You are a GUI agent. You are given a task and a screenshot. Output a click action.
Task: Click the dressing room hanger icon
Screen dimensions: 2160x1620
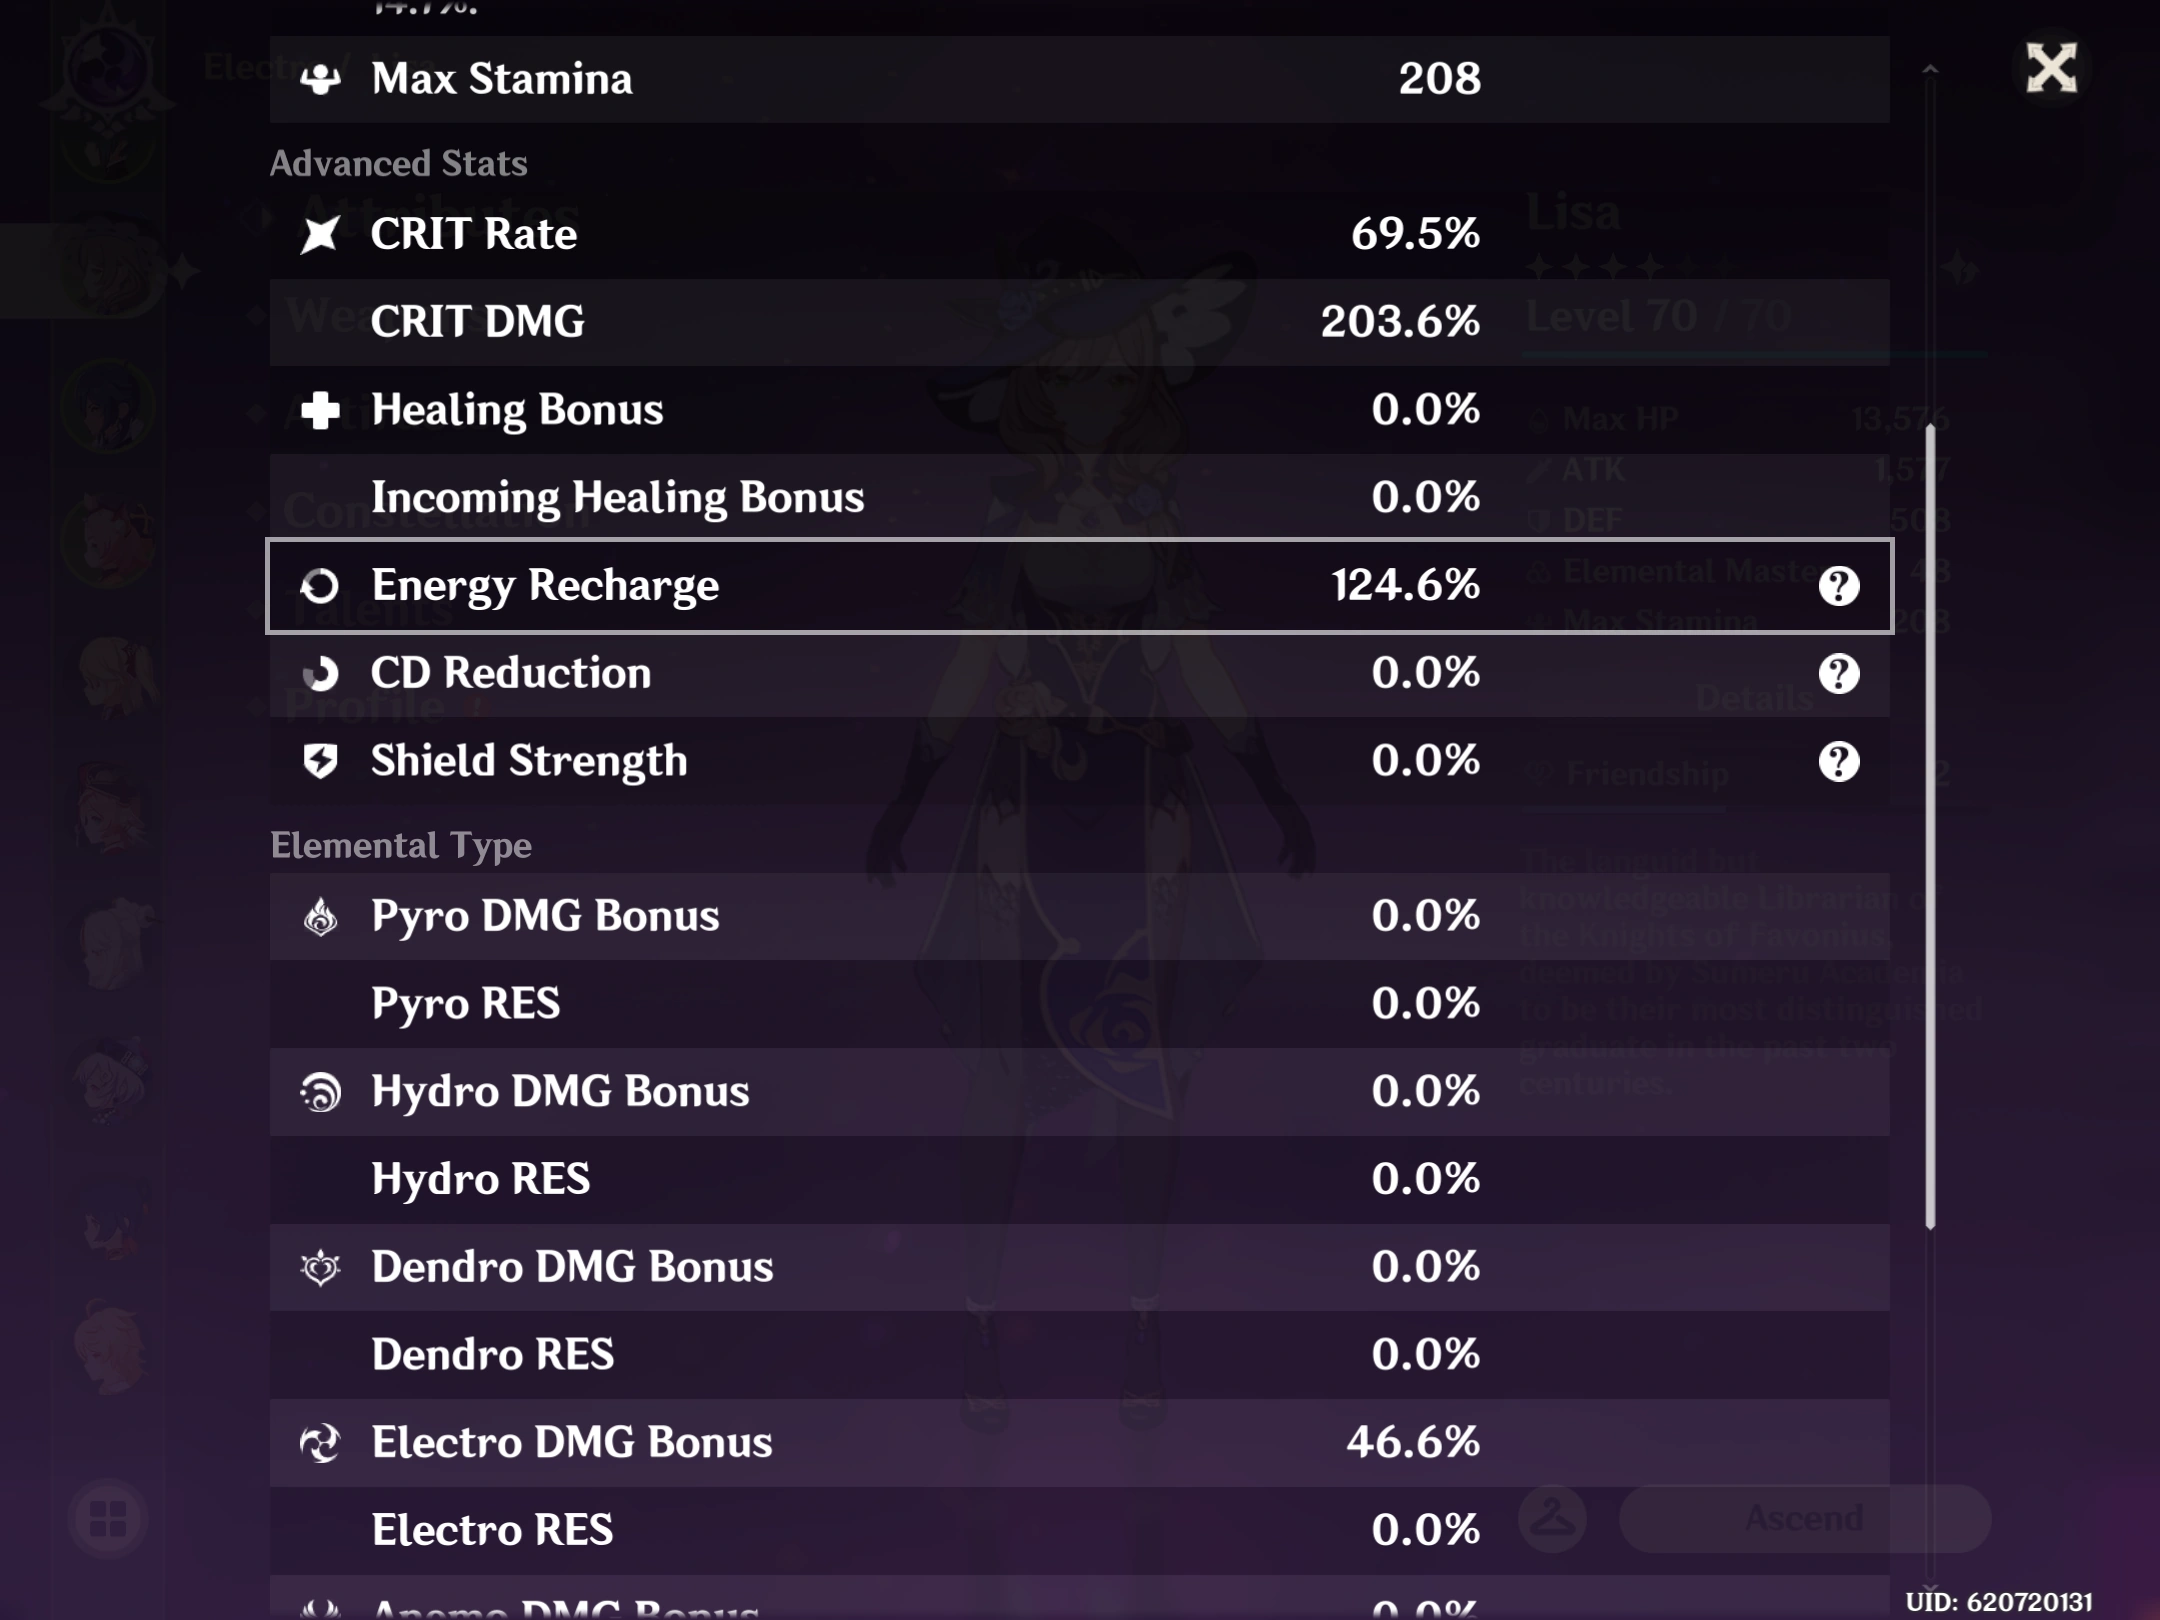(1553, 1518)
